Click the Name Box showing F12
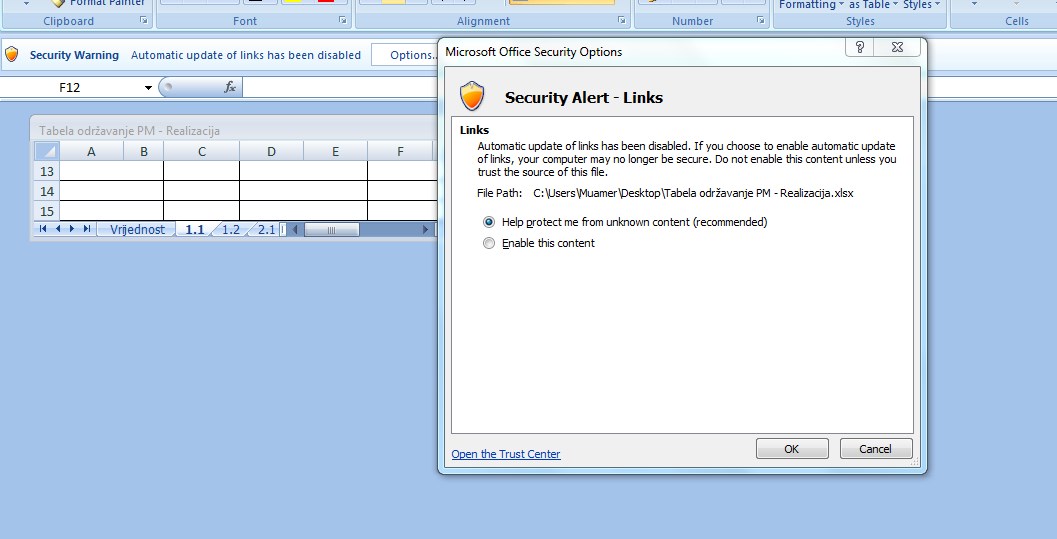Image resolution: width=1057 pixels, height=539 pixels. 69,88
